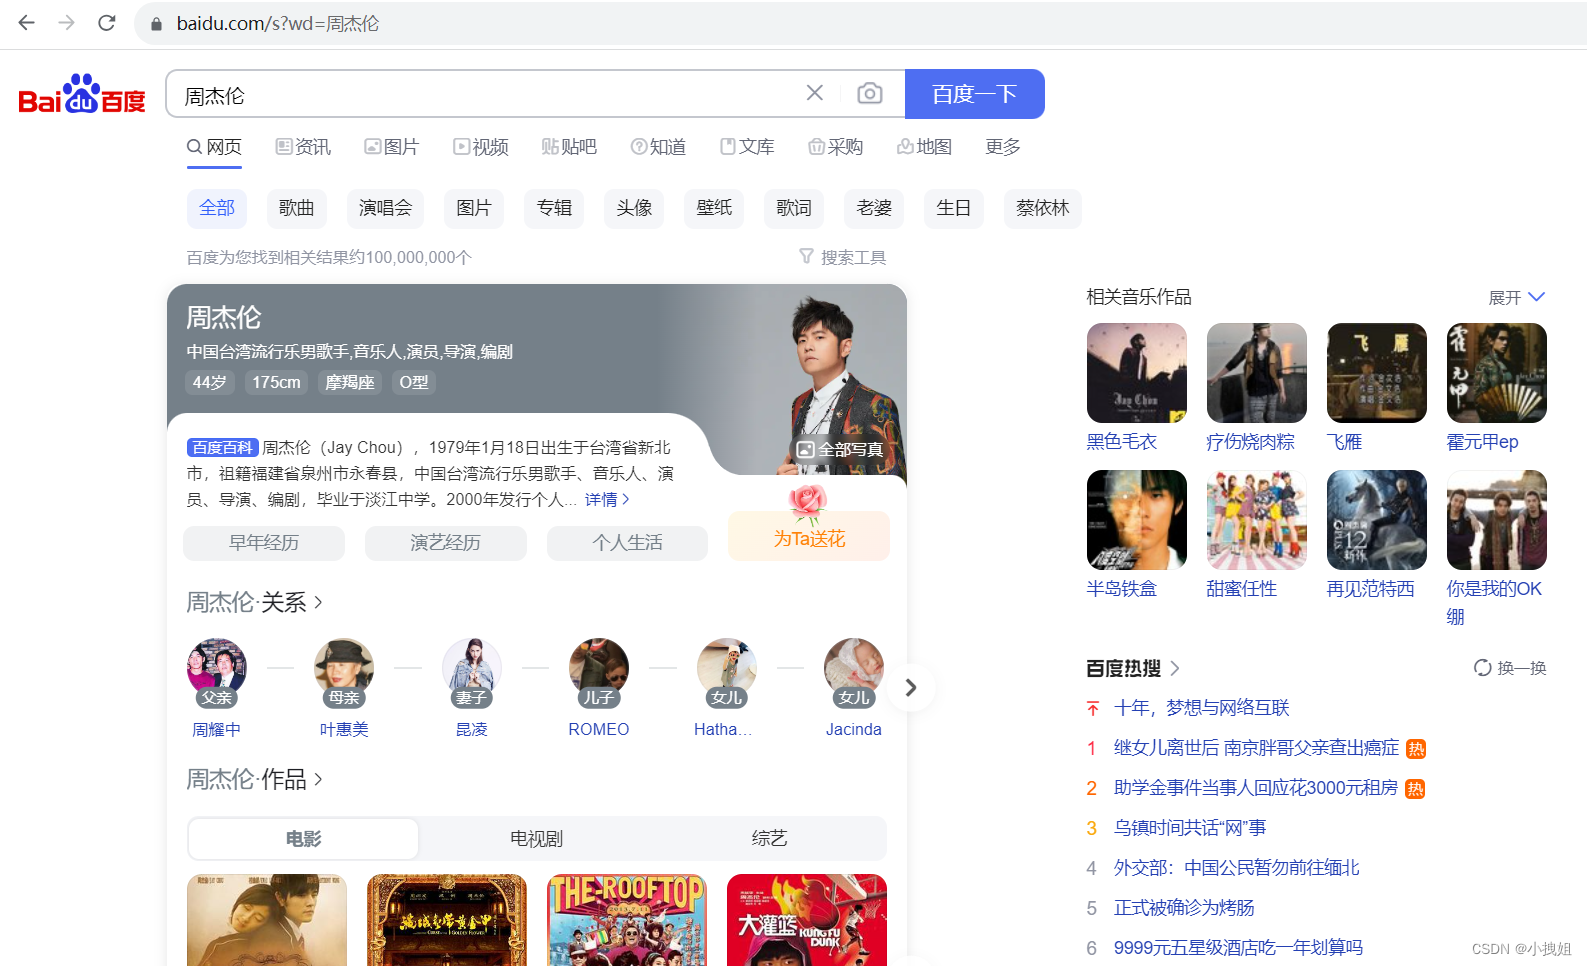Select the 电影 works tab

coord(304,839)
